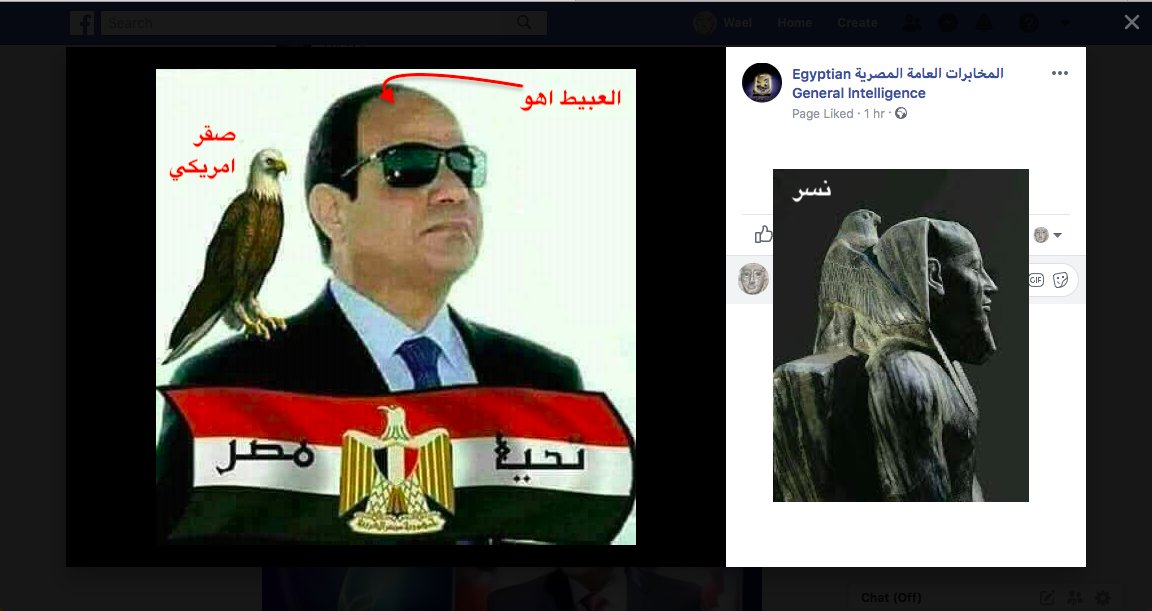
Task: Go to the Home tab
Action: 795,23
